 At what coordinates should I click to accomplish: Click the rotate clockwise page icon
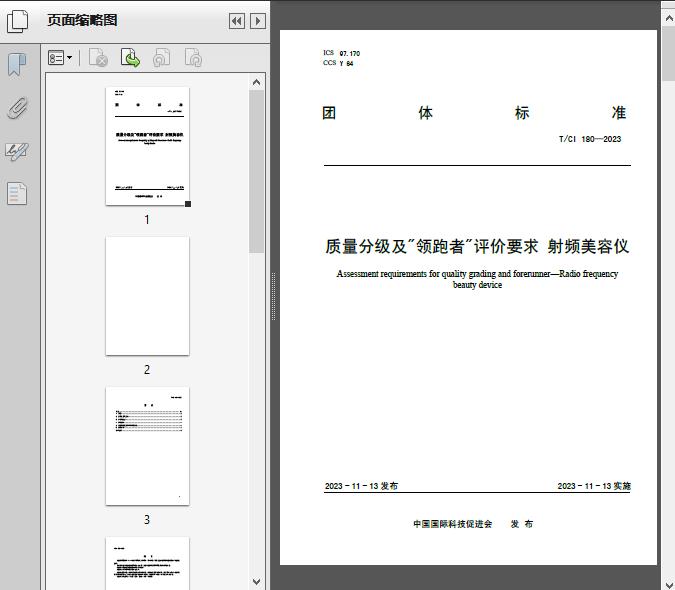click(x=193, y=58)
